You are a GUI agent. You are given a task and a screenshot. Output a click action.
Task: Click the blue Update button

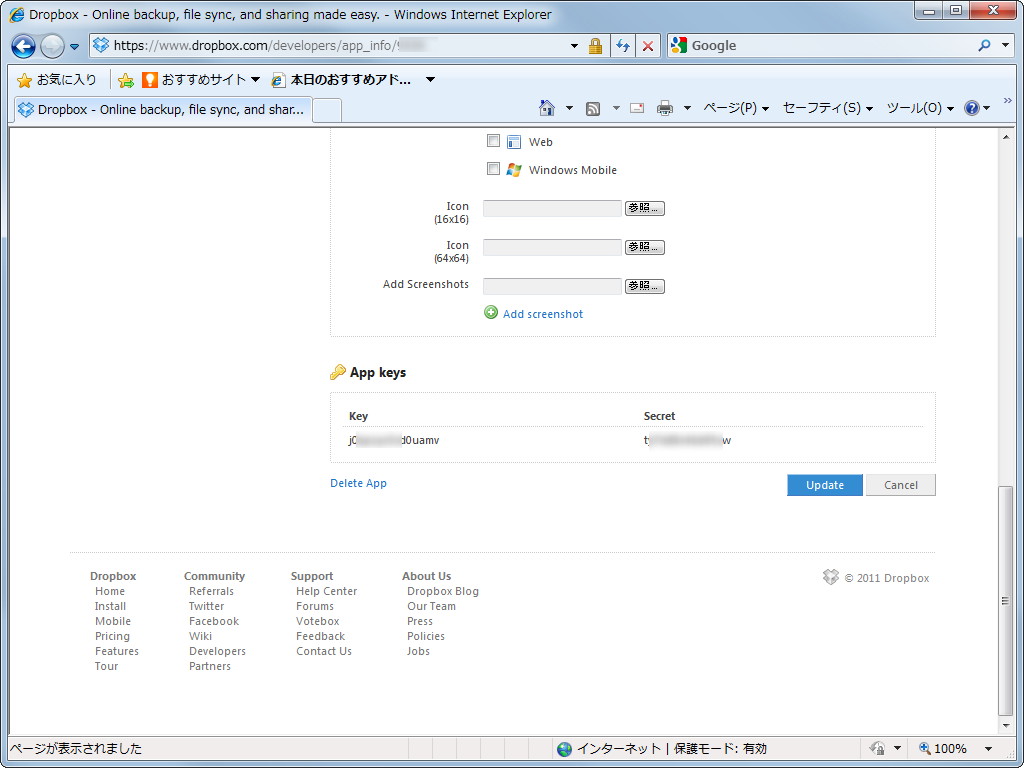[x=825, y=485]
